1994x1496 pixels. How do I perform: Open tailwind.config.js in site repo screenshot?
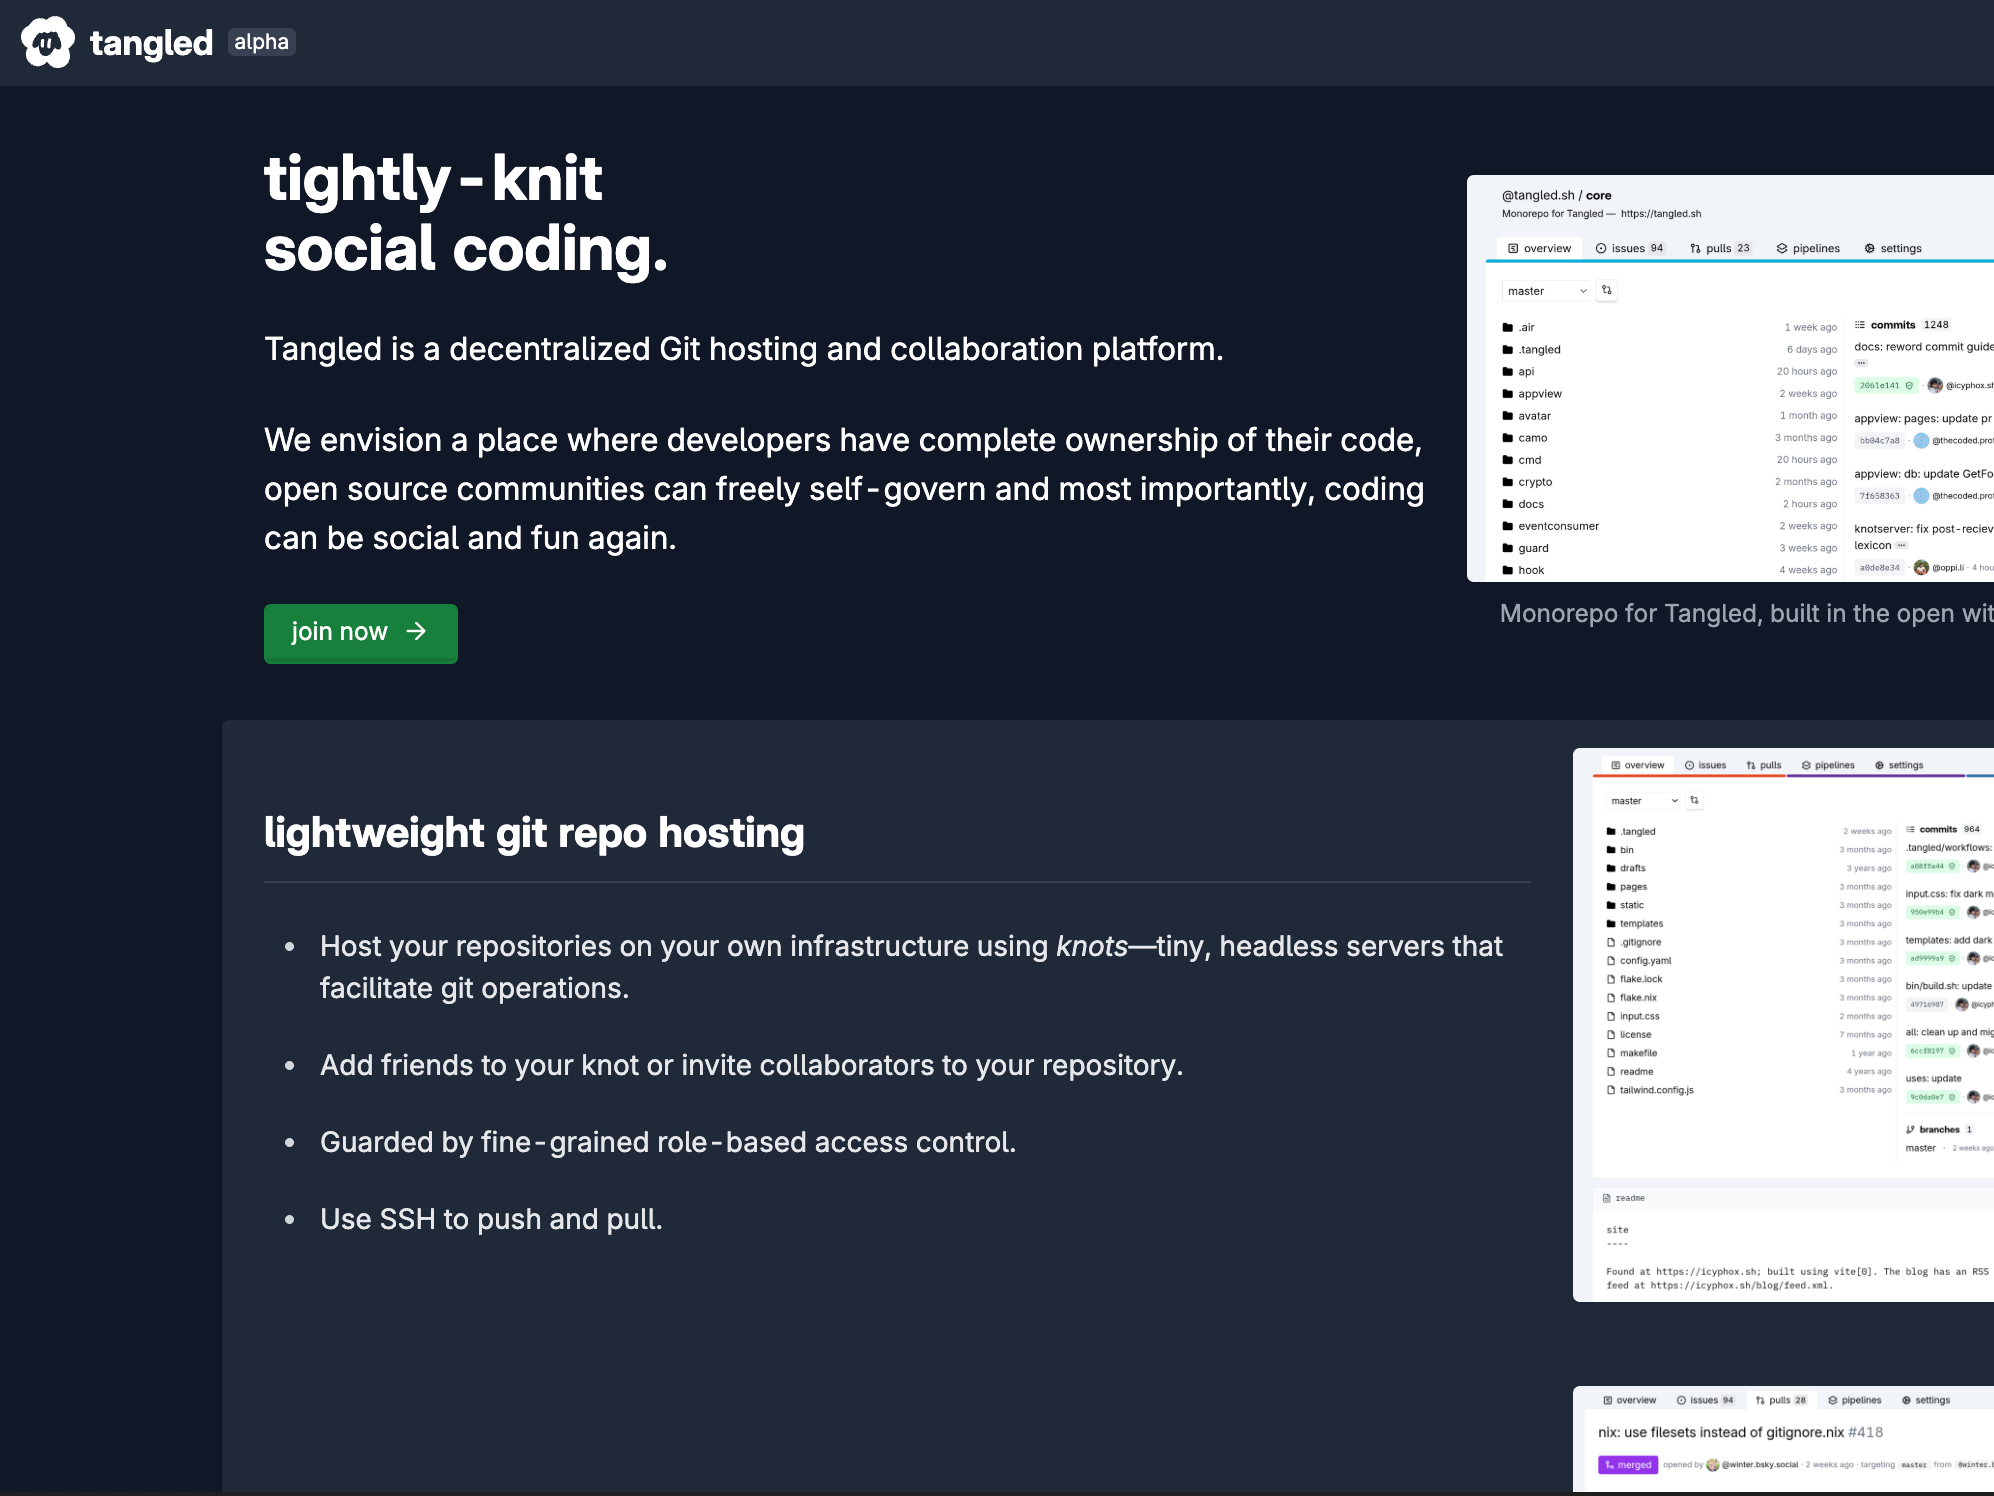click(x=1650, y=1090)
